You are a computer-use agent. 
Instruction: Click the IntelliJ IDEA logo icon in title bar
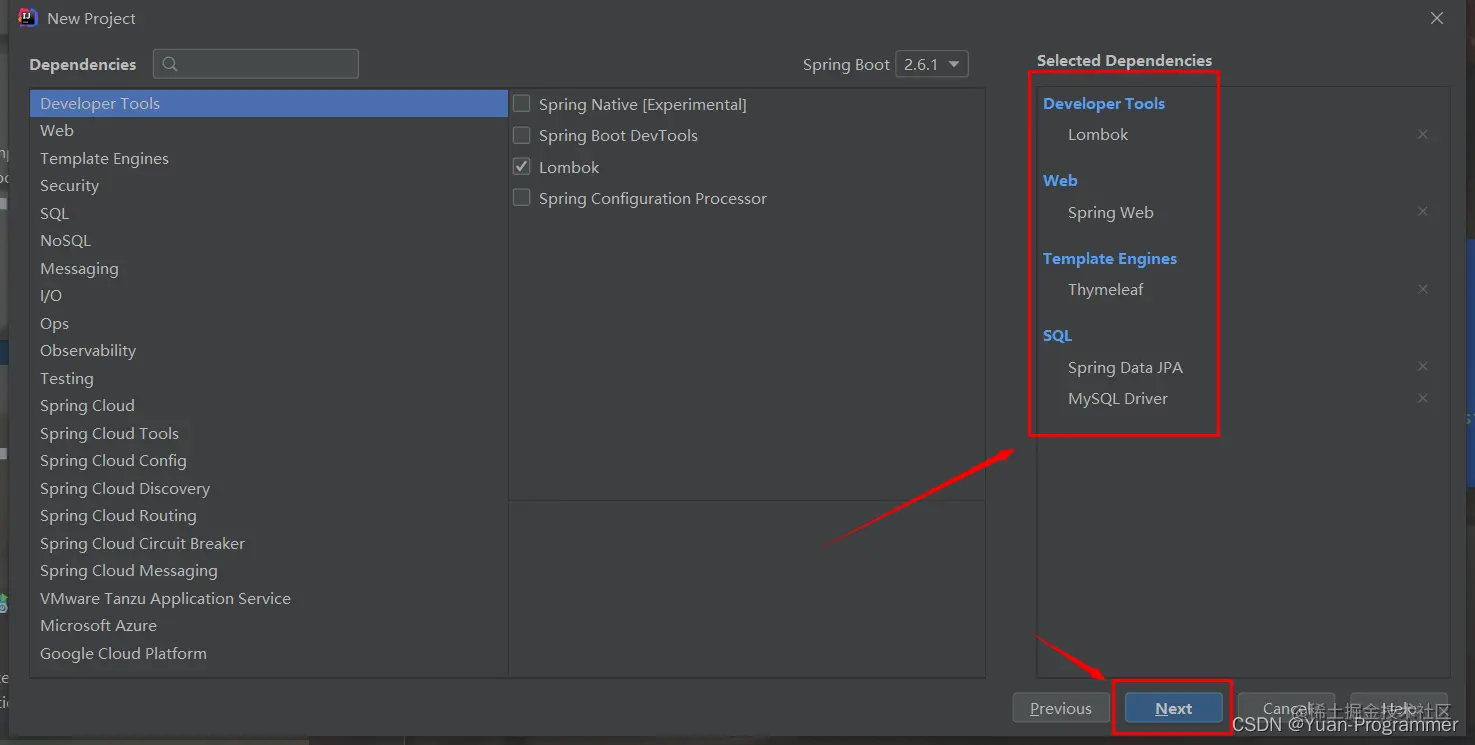point(27,18)
